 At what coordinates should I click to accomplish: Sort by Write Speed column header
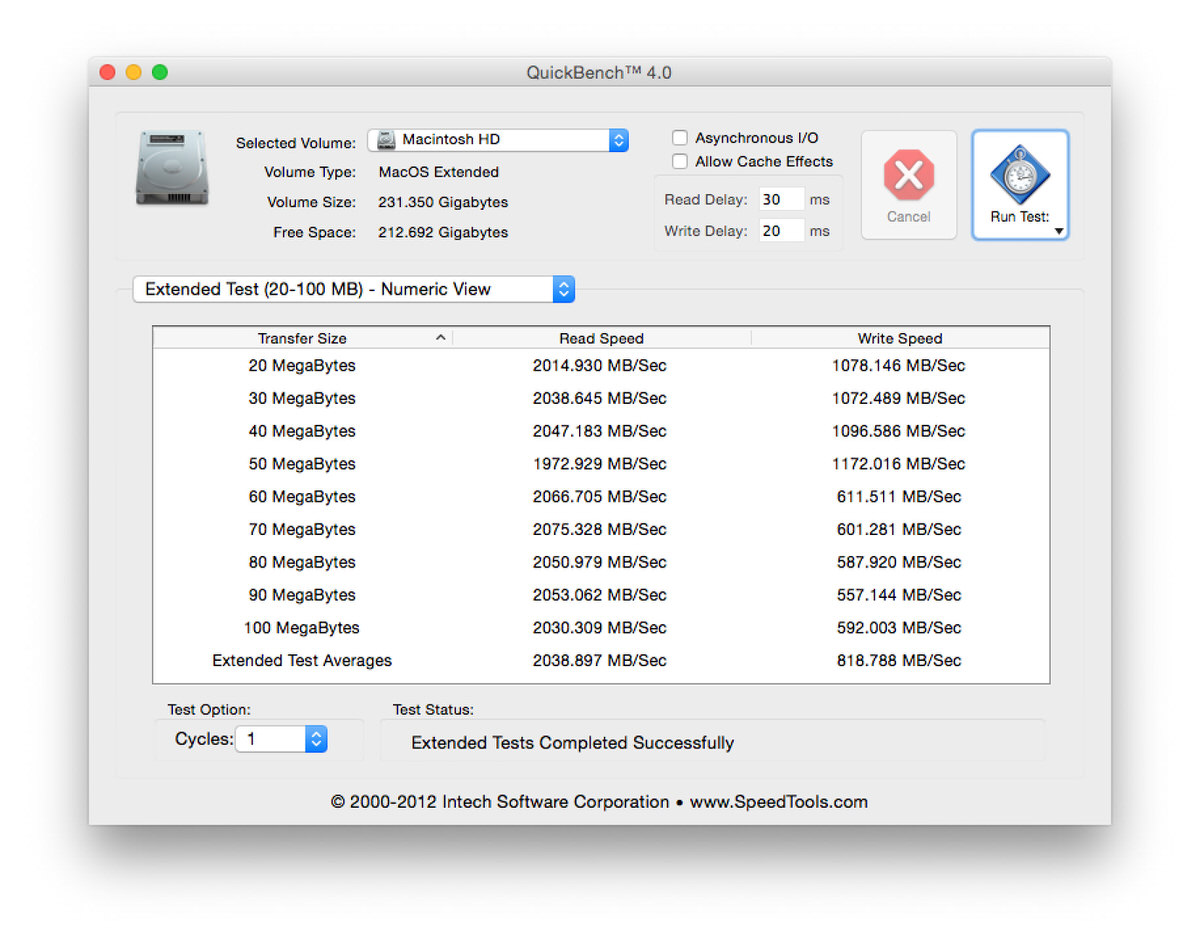pos(900,338)
